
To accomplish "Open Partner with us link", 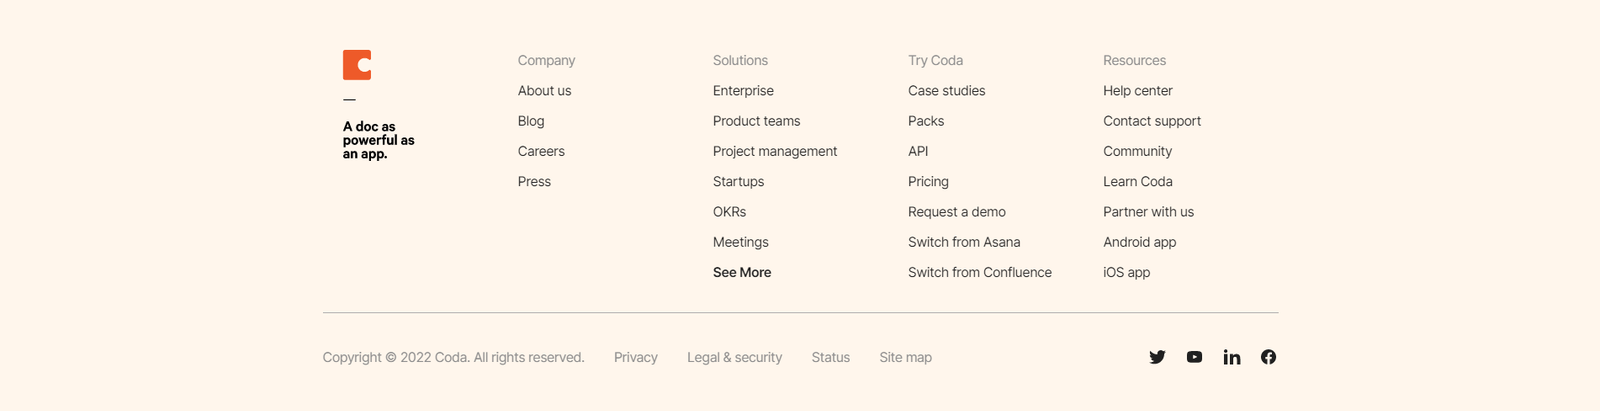I will pos(1148,212).
